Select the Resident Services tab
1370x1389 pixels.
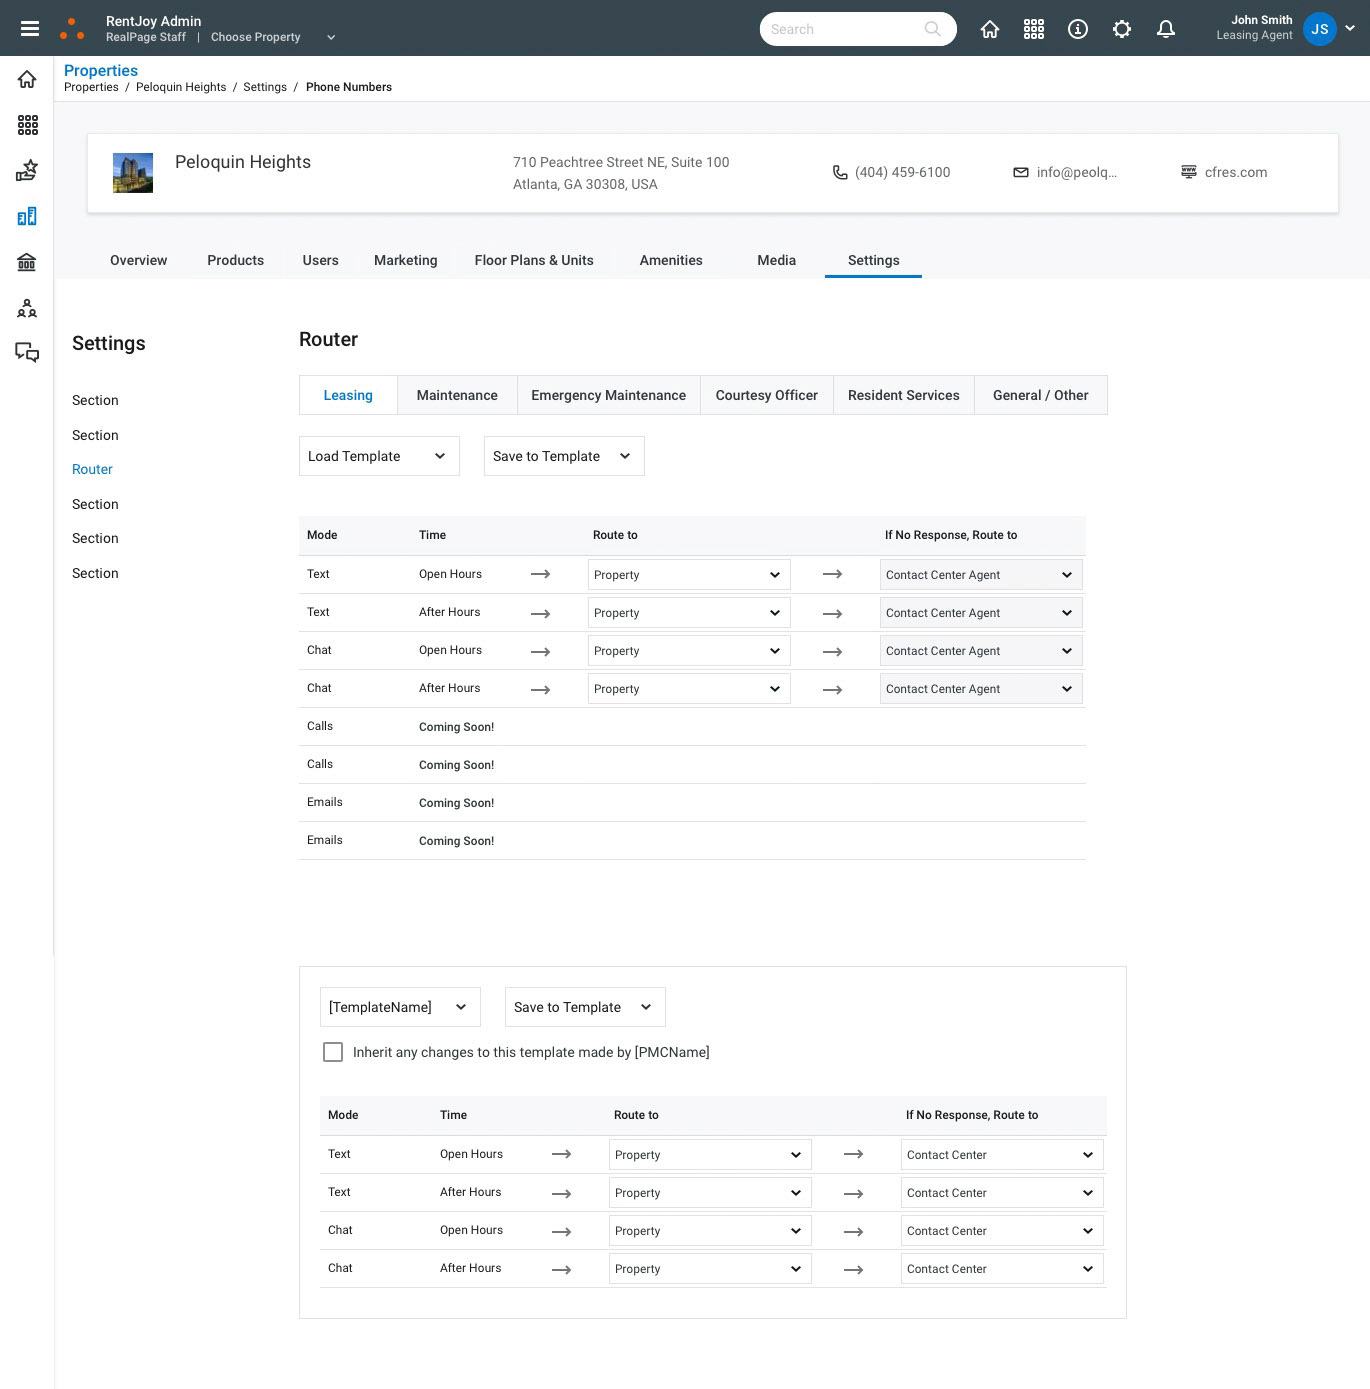pyautogui.click(x=904, y=395)
